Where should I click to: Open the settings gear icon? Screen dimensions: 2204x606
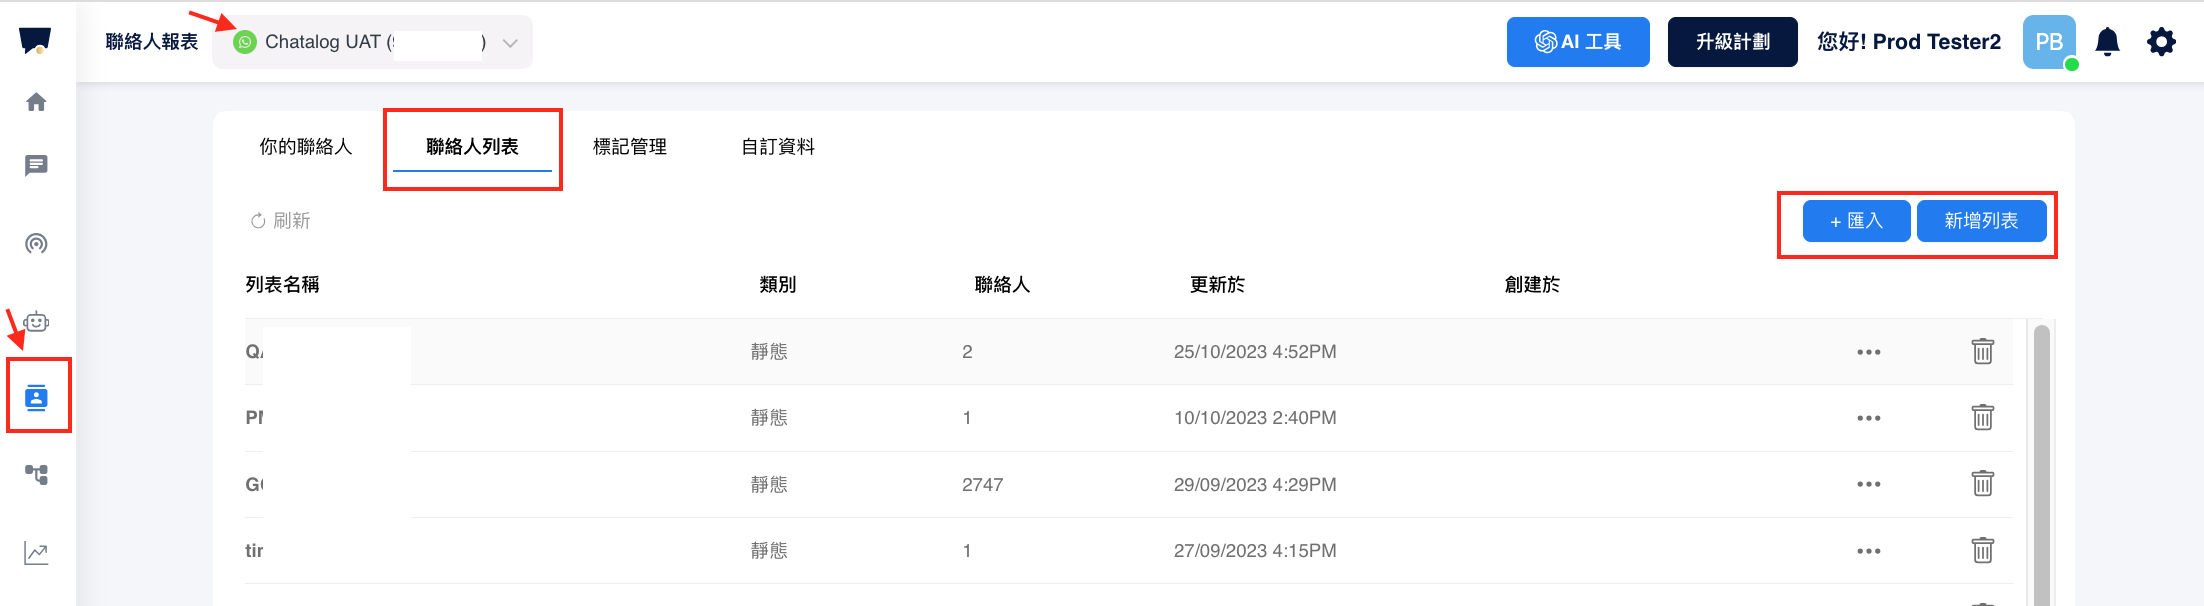coord(2161,42)
